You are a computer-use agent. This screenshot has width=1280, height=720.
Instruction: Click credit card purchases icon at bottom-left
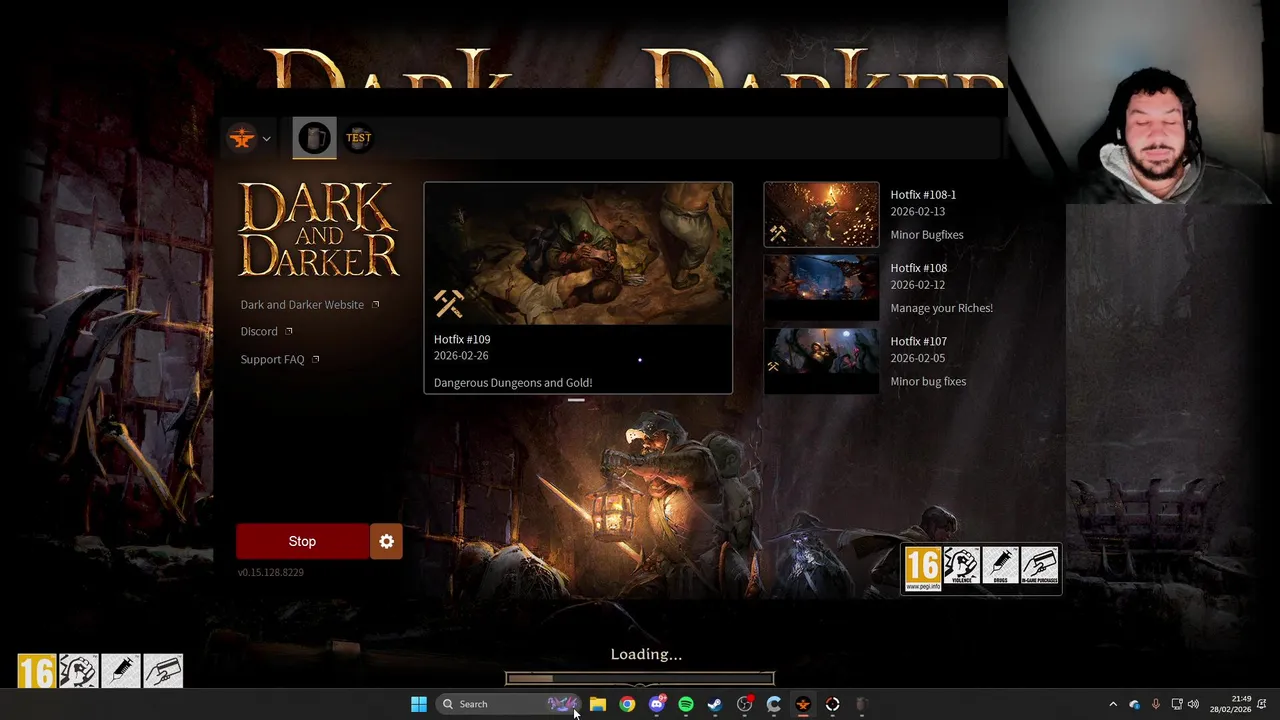point(163,671)
